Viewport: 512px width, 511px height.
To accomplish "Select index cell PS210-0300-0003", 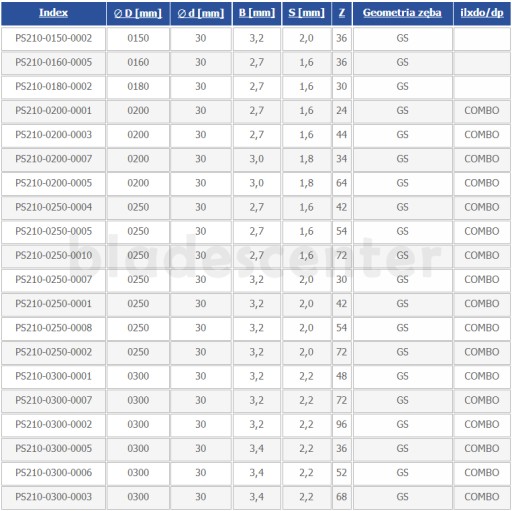I will [x=53, y=497].
